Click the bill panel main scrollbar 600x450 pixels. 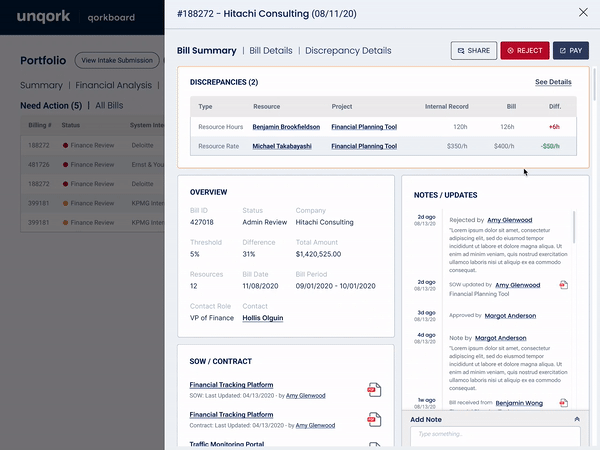click(594, 84)
